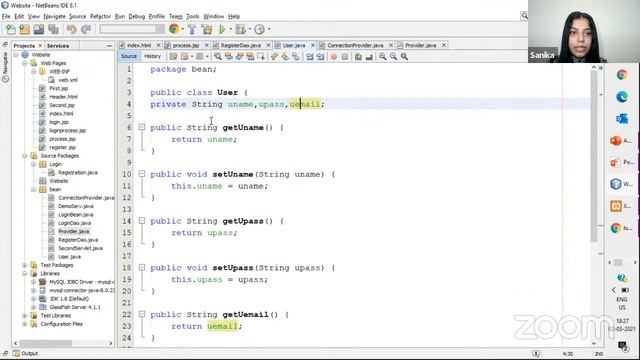Select Registration.java in the project tree
Viewport: 640px width, 360px height.
[78, 173]
